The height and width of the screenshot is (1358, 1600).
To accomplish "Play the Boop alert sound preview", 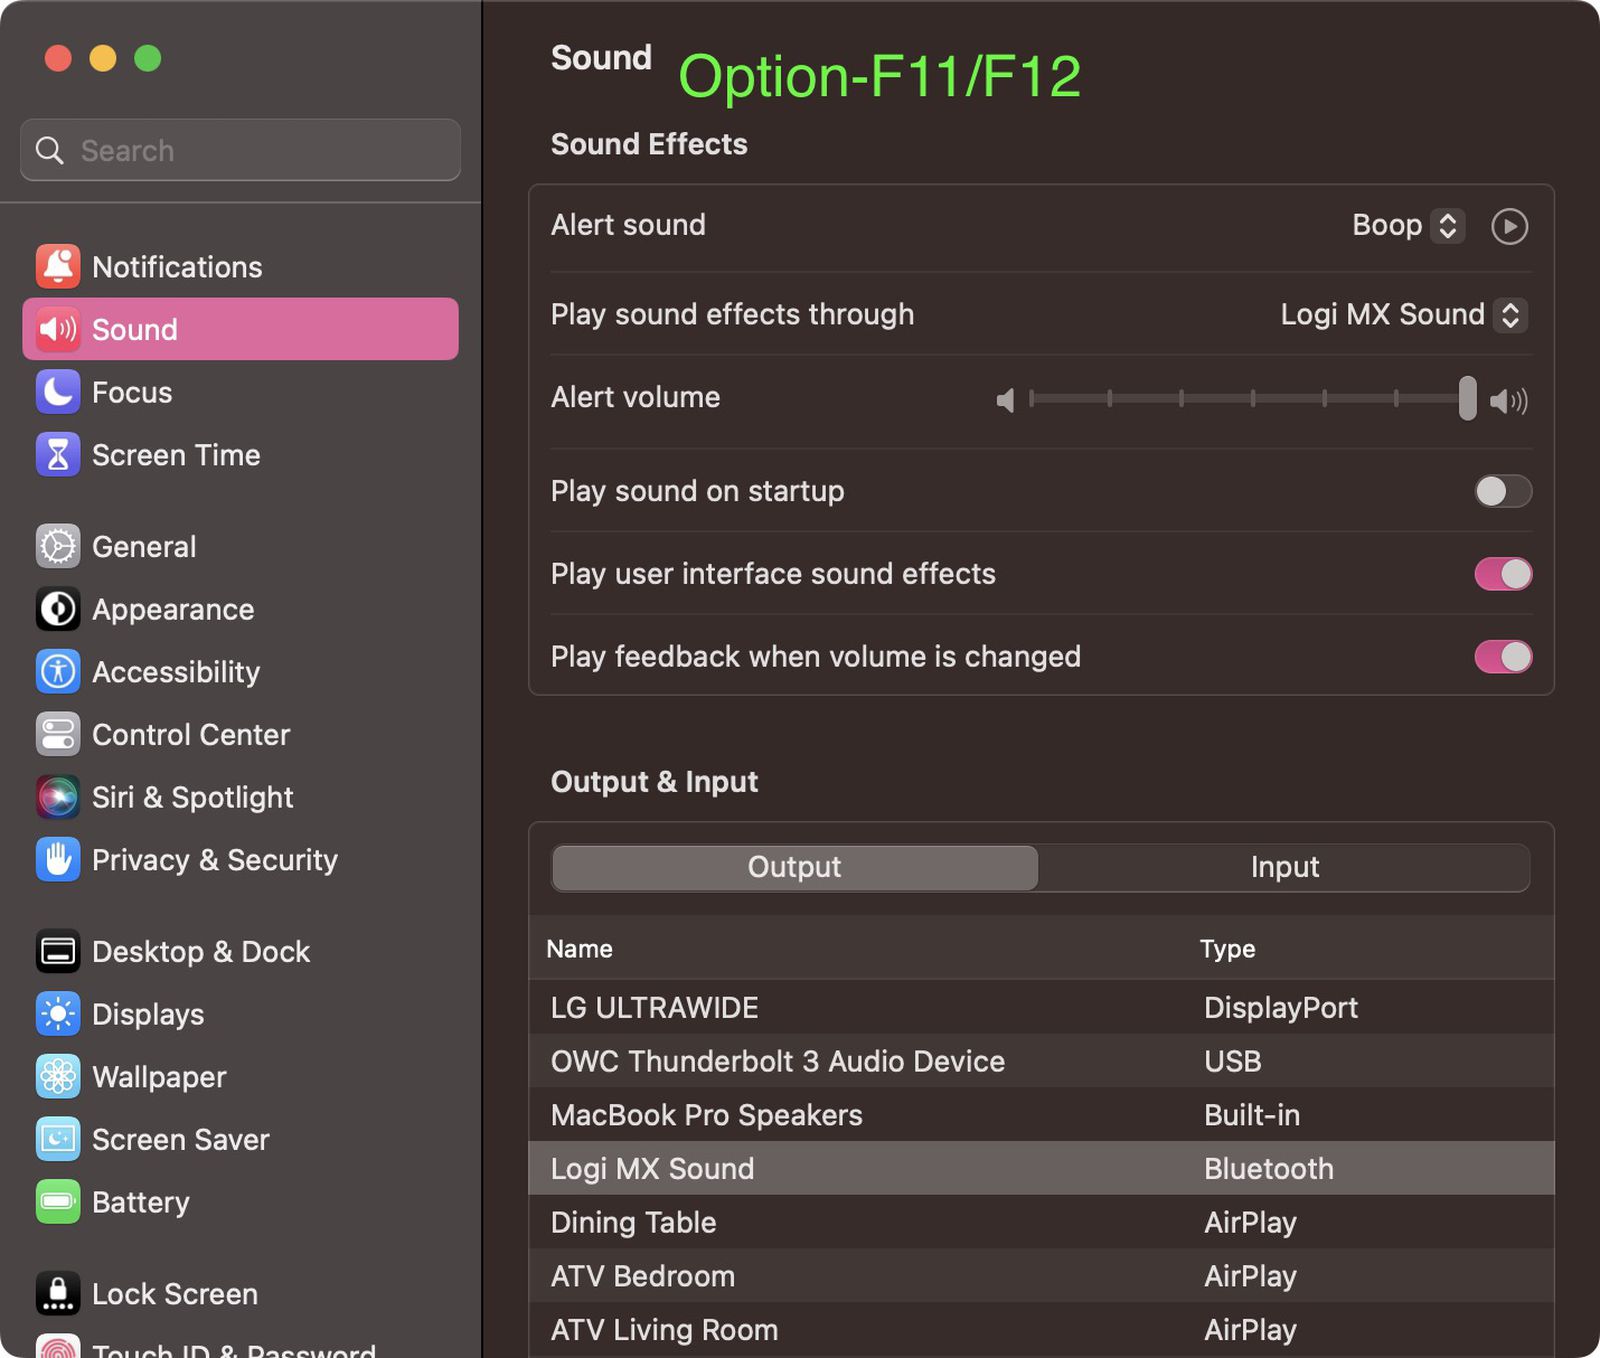I will (x=1509, y=226).
